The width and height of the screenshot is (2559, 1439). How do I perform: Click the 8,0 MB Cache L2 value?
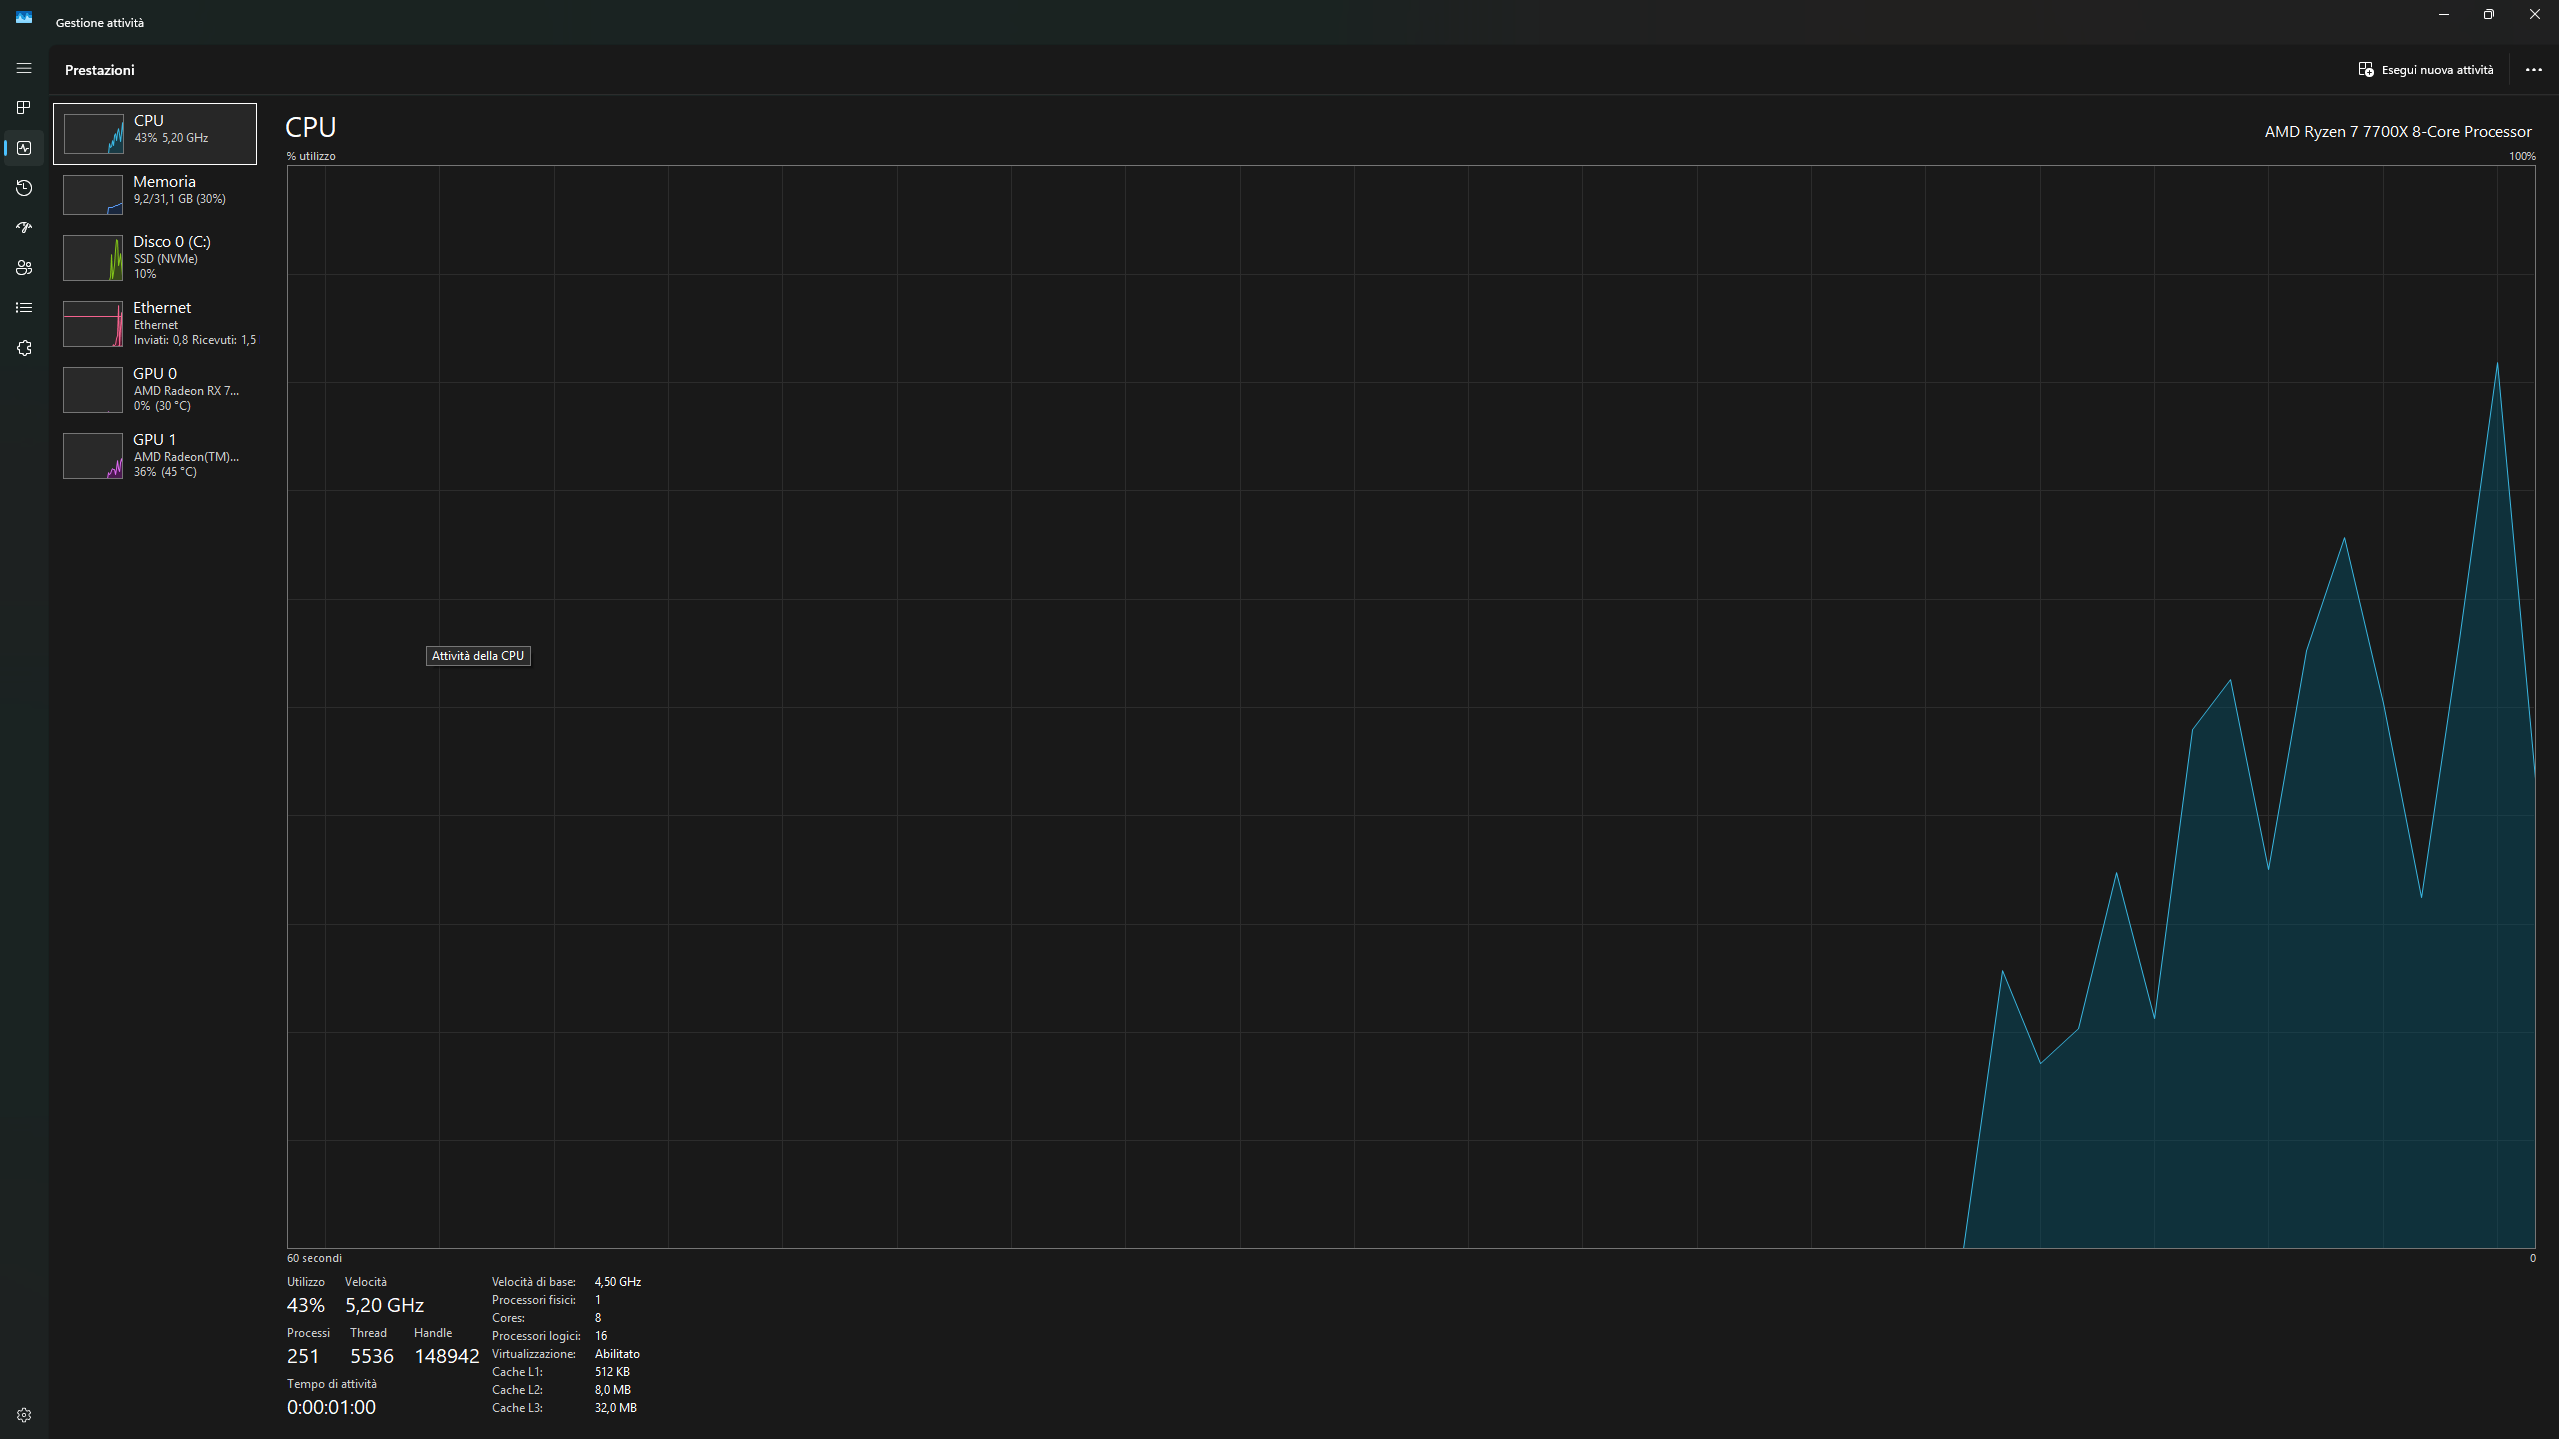(x=612, y=1390)
